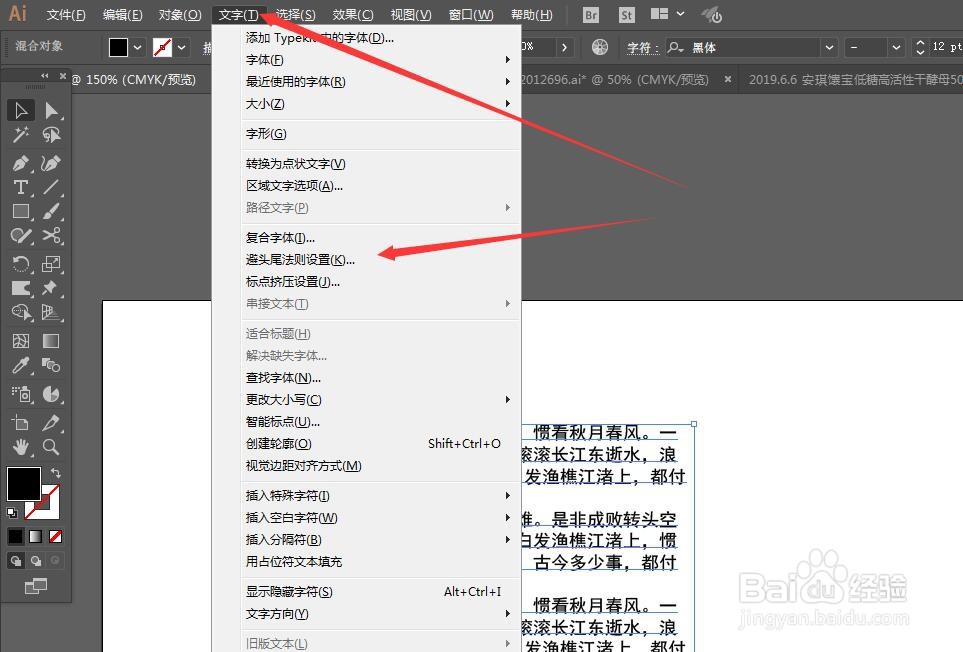Open the workspace layout switcher dropdown
The height and width of the screenshot is (652, 963).
(x=667, y=14)
